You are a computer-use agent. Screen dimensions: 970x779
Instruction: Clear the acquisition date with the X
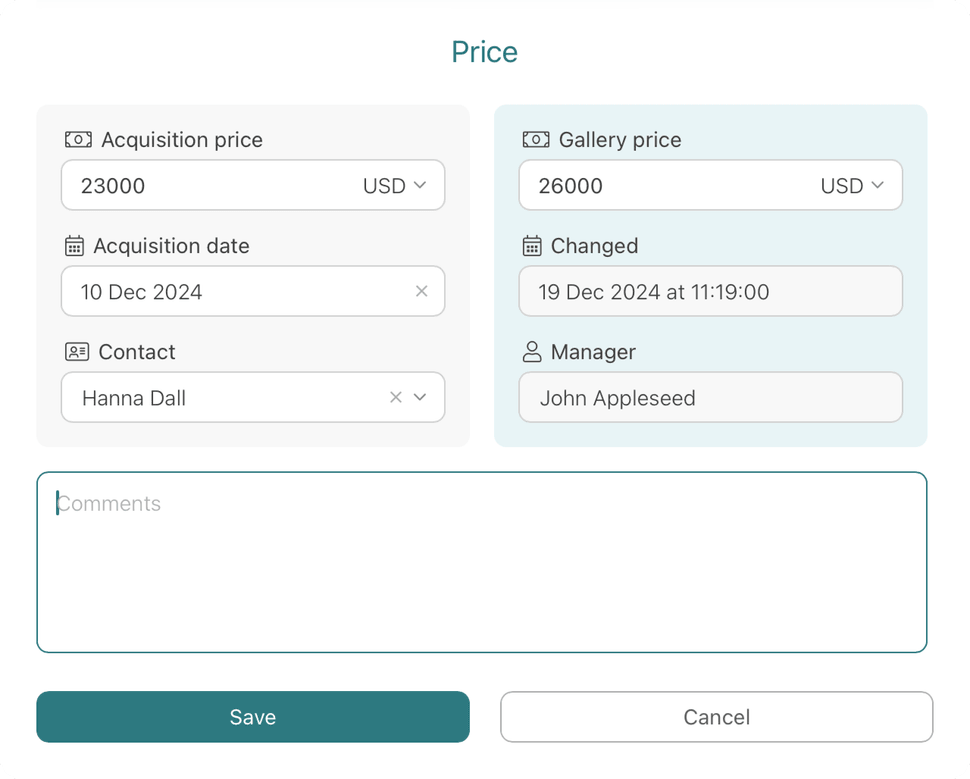tap(421, 291)
